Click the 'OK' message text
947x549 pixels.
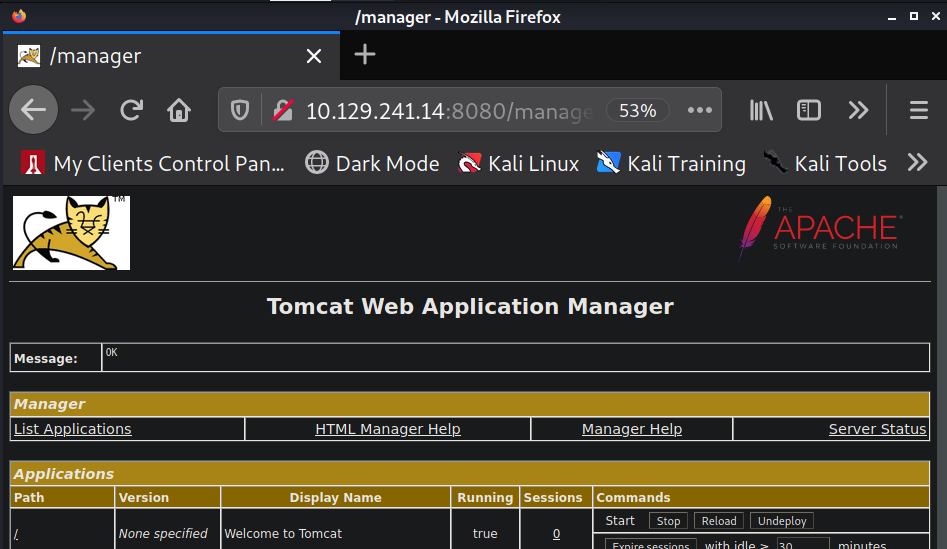tap(112, 352)
